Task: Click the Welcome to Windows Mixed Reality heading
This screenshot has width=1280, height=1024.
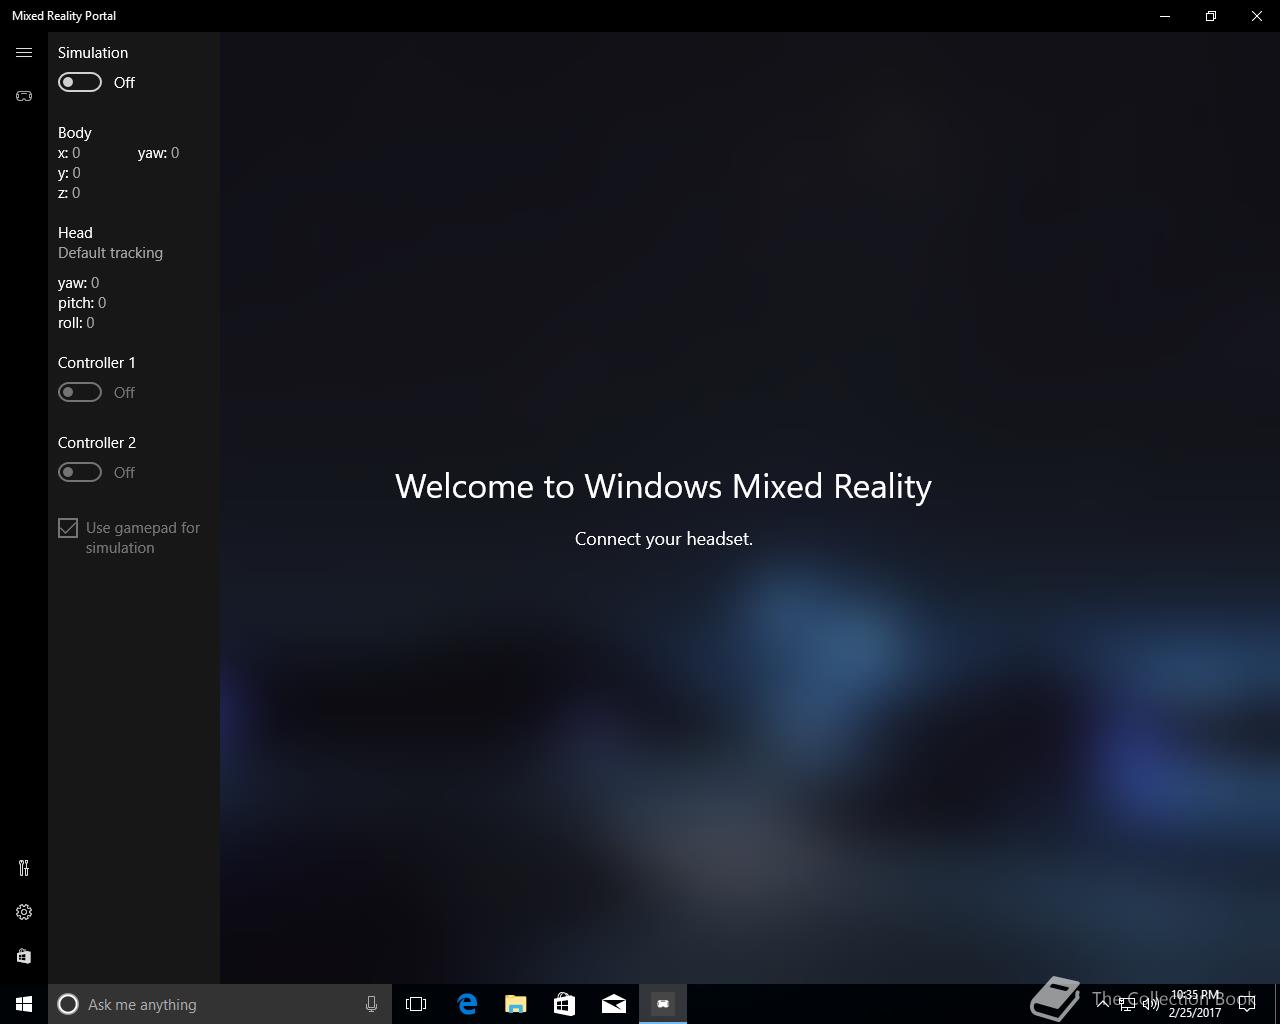Action: pos(663,486)
